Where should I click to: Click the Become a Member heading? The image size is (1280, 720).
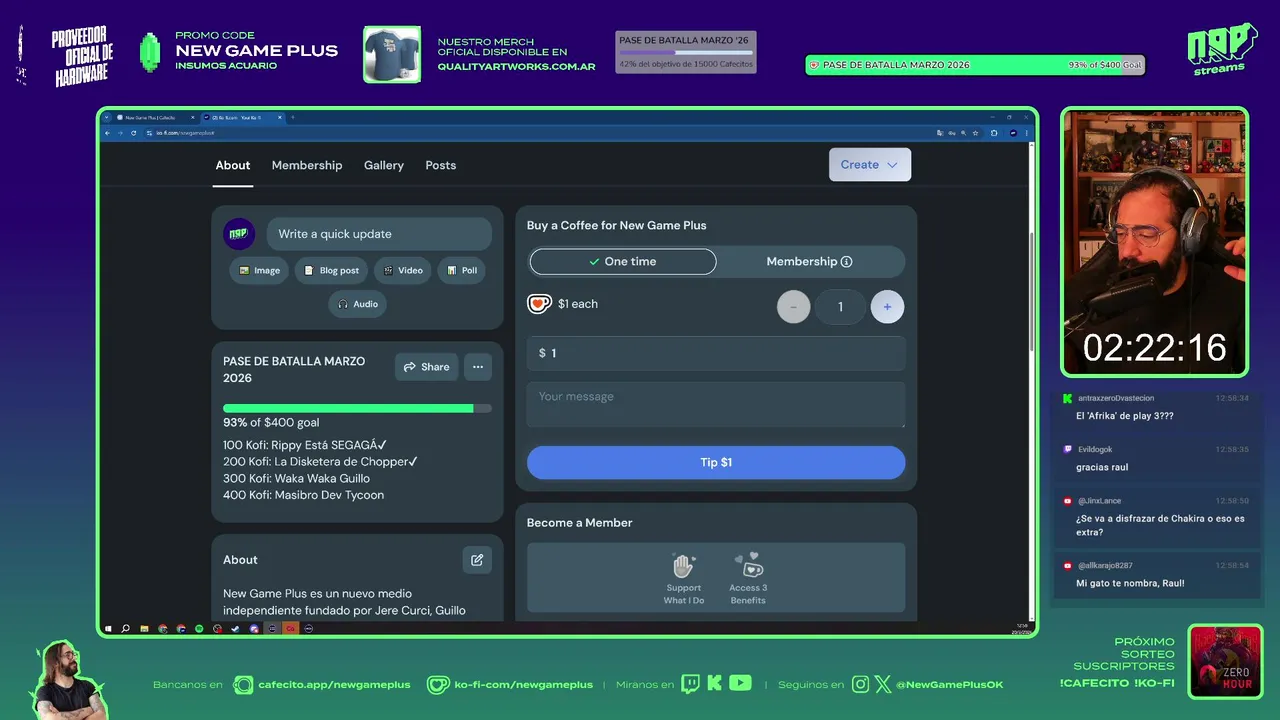click(580, 523)
